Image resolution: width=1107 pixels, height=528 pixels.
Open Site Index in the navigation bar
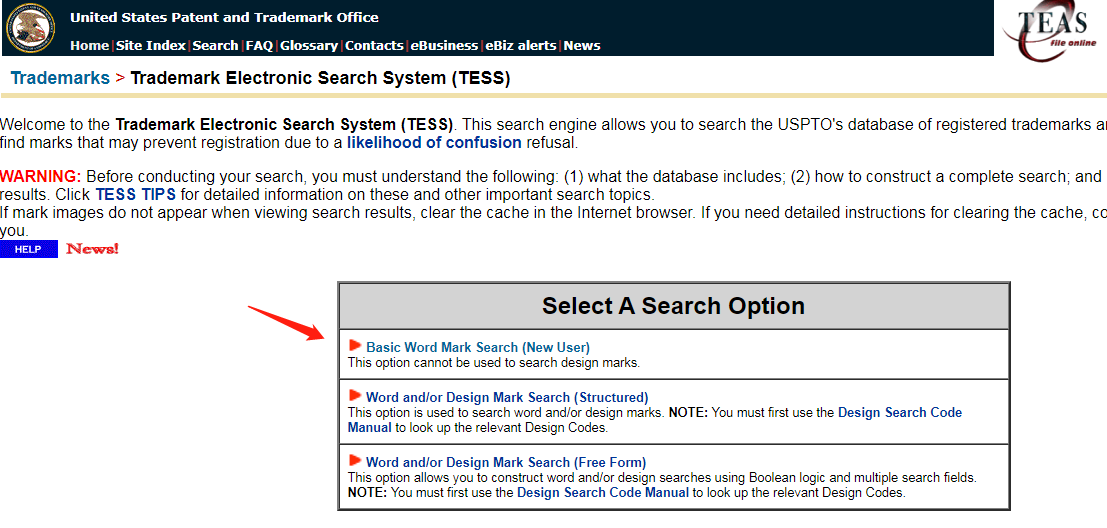(150, 45)
